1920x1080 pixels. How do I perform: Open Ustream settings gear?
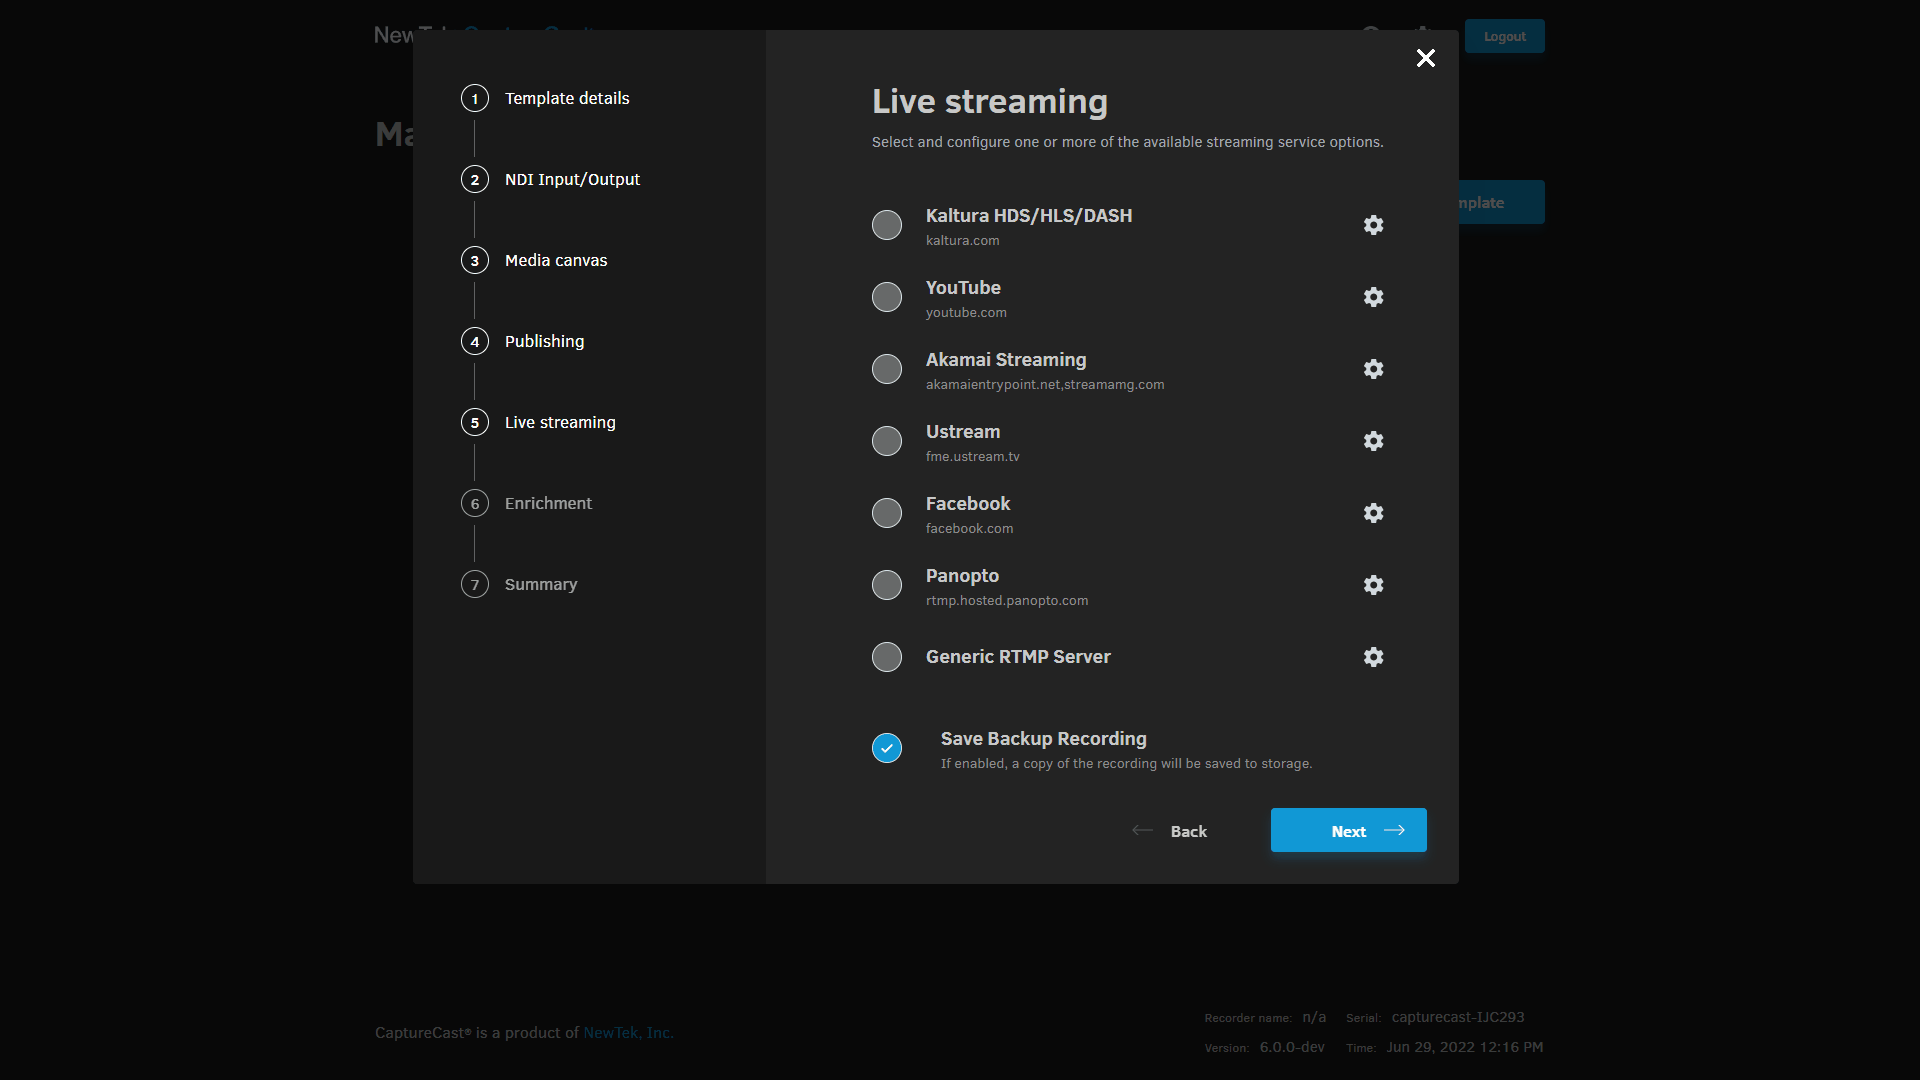pyautogui.click(x=1373, y=441)
